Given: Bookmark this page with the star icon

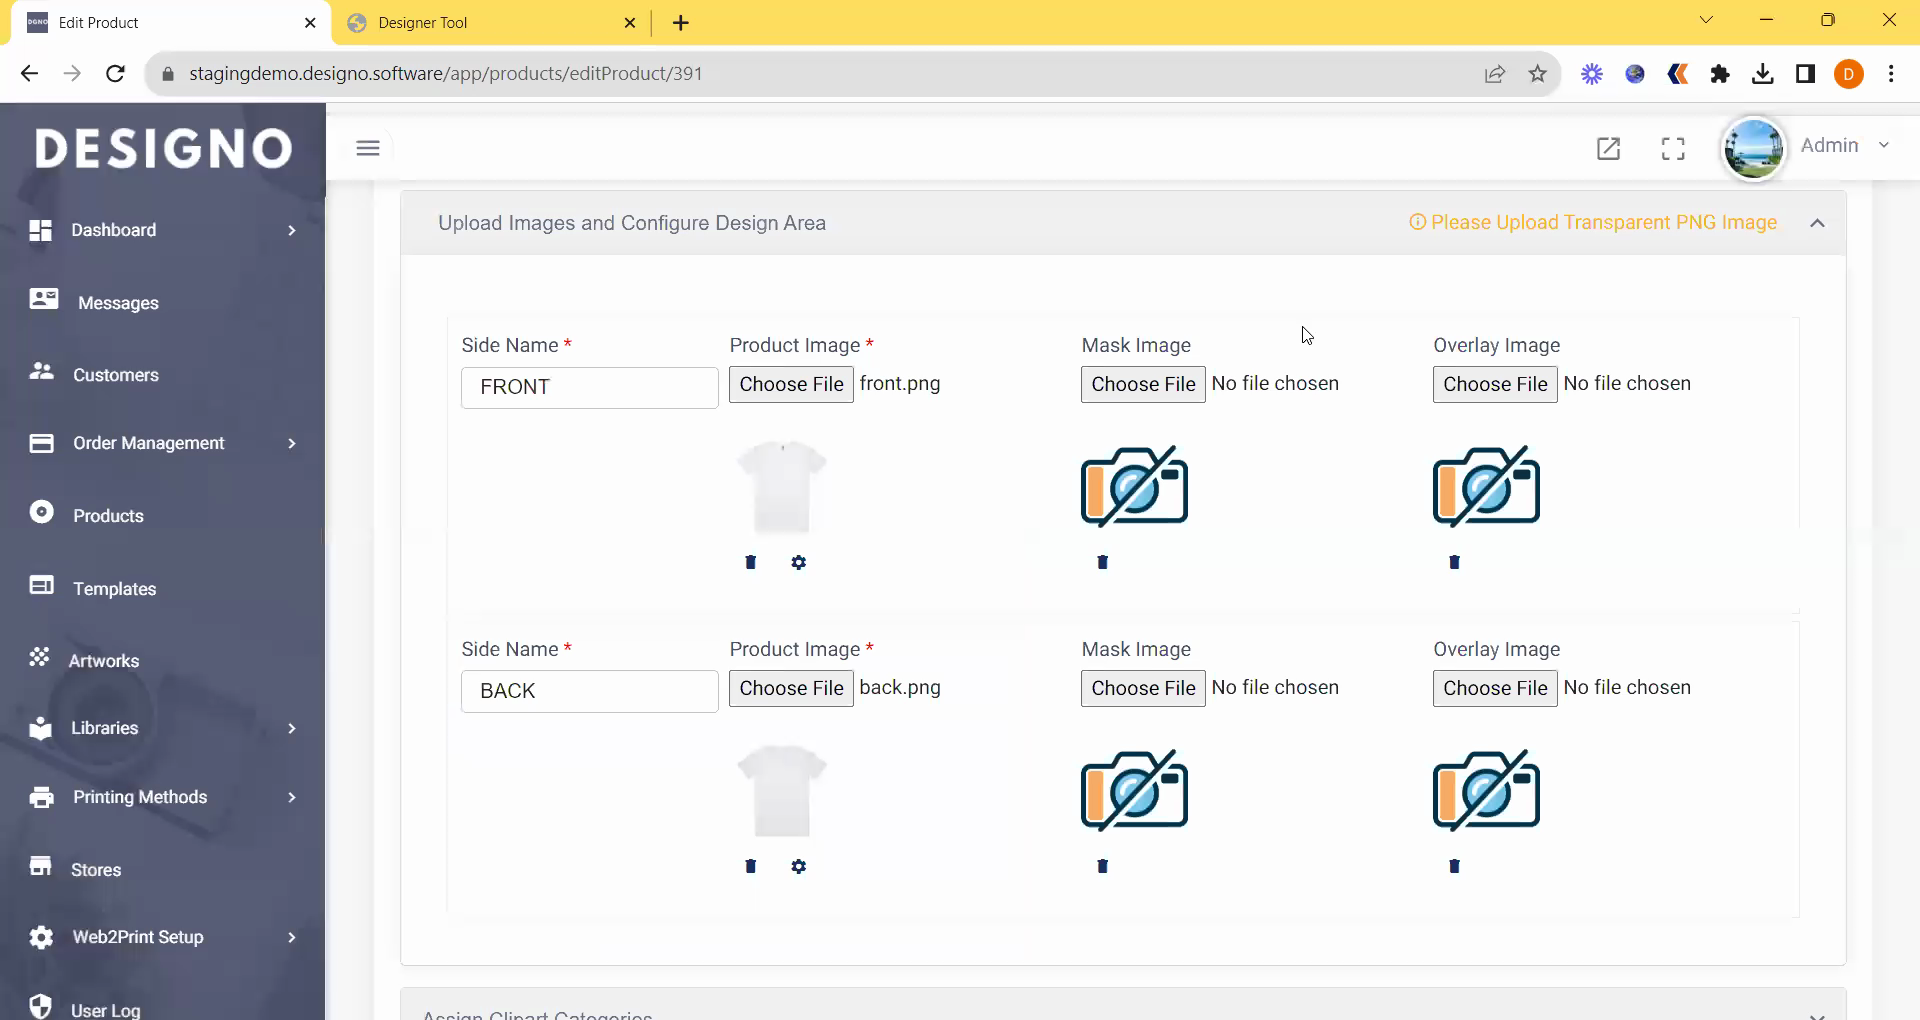Looking at the screenshot, I should 1537,74.
